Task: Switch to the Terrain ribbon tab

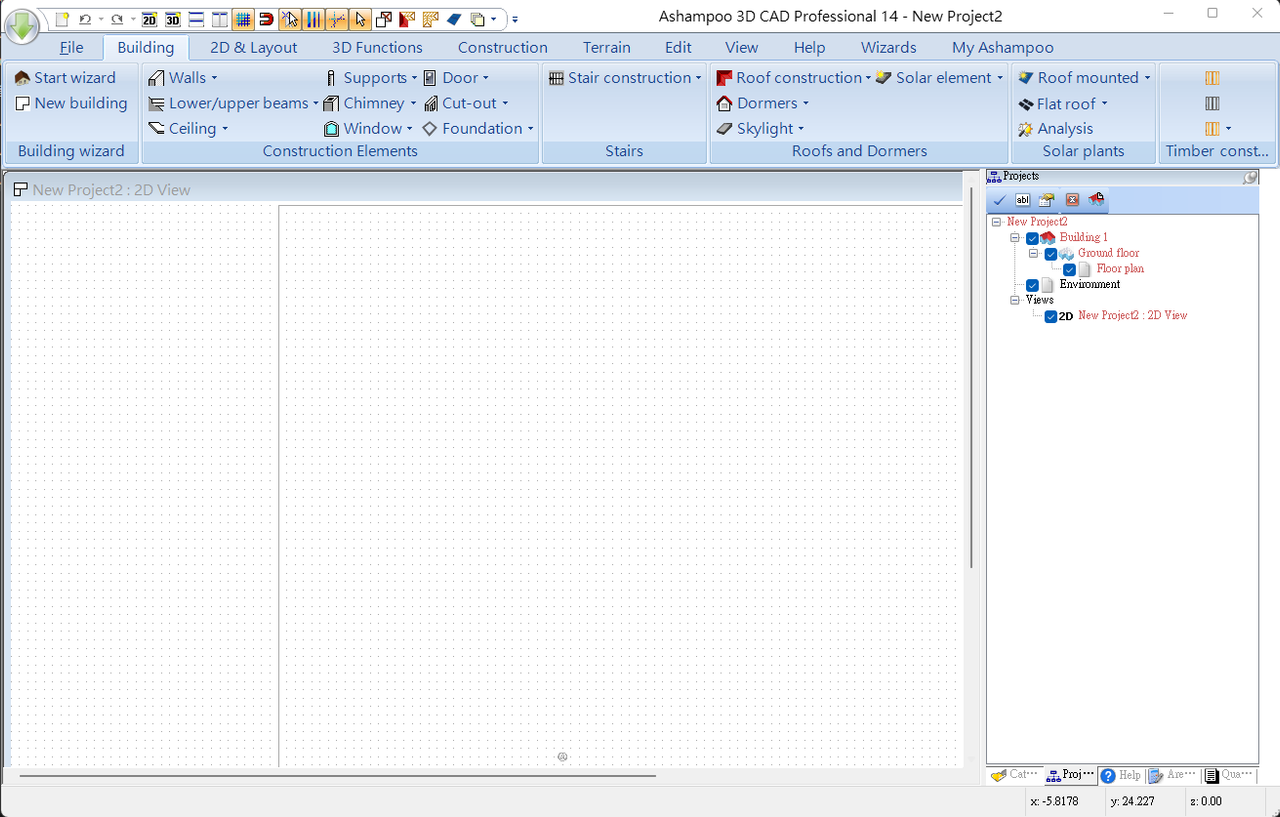Action: 606,47
